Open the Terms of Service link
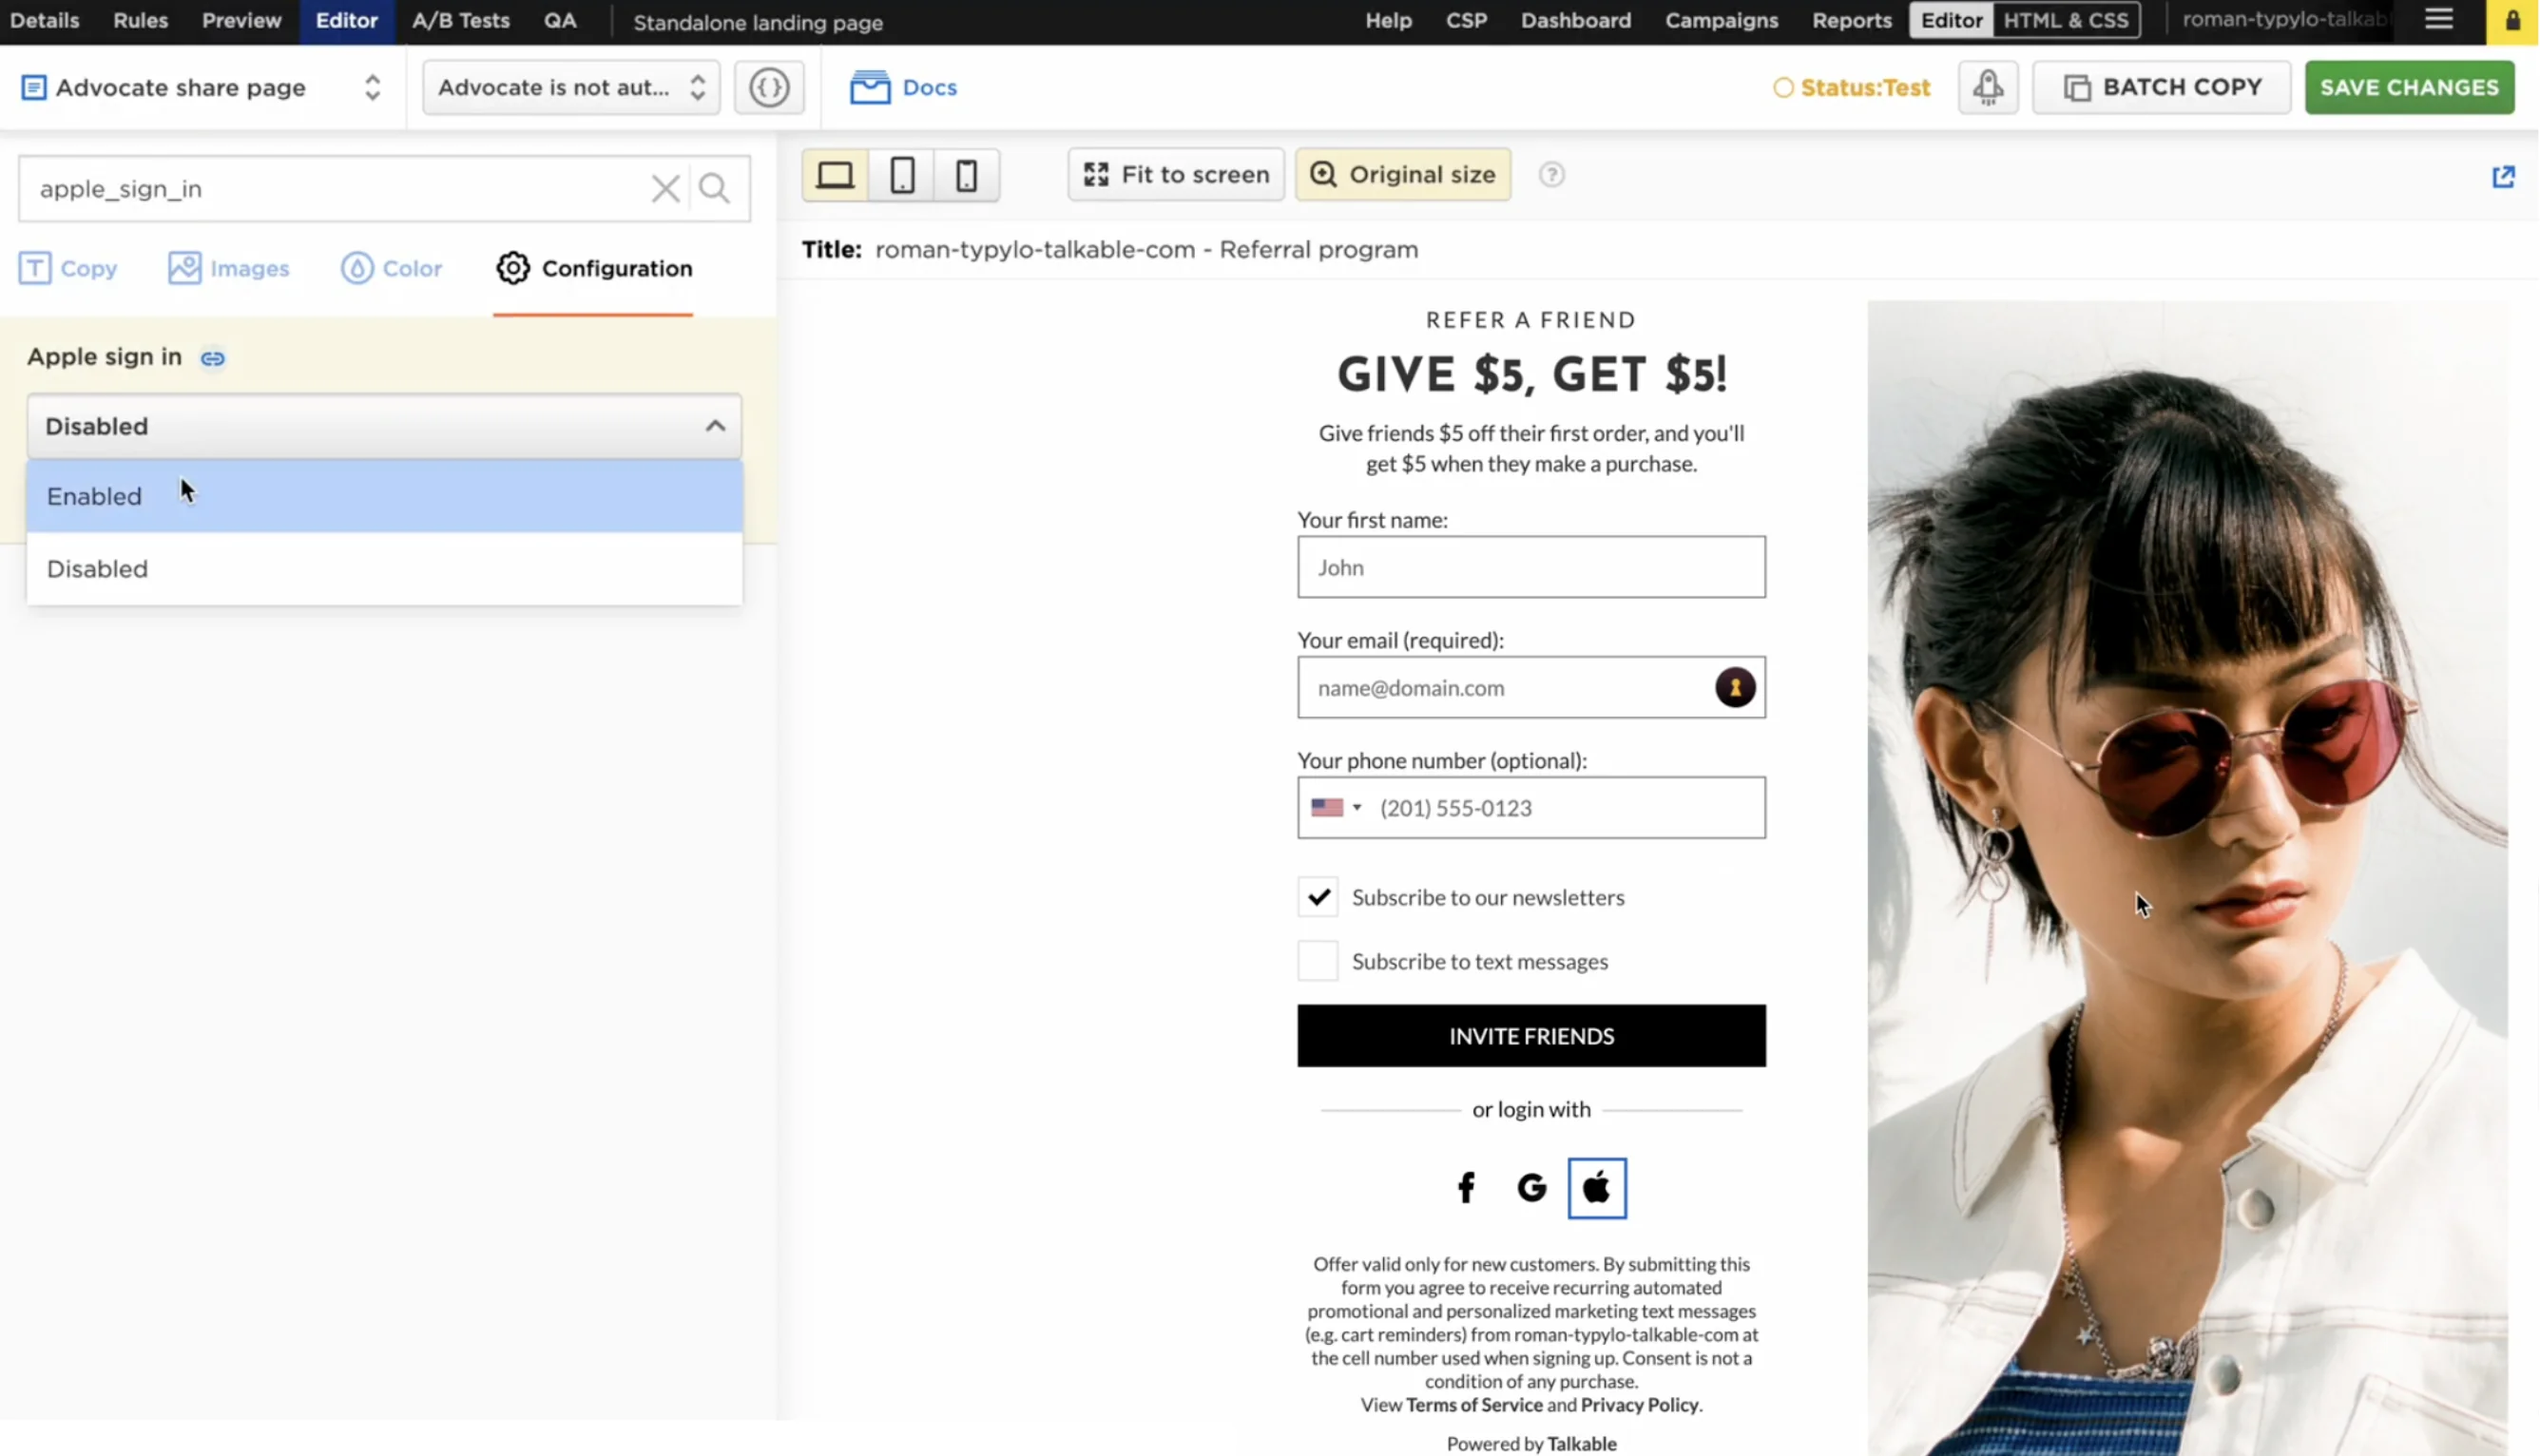This screenshot has height=1456, width=2540. point(1474,1405)
